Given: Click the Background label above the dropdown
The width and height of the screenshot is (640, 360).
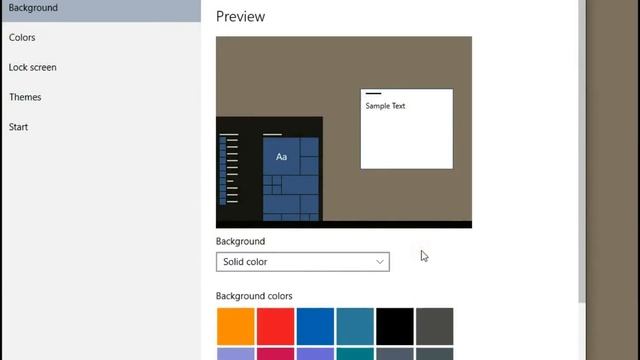Looking at the screenshot, I should (x=240, y=241).
